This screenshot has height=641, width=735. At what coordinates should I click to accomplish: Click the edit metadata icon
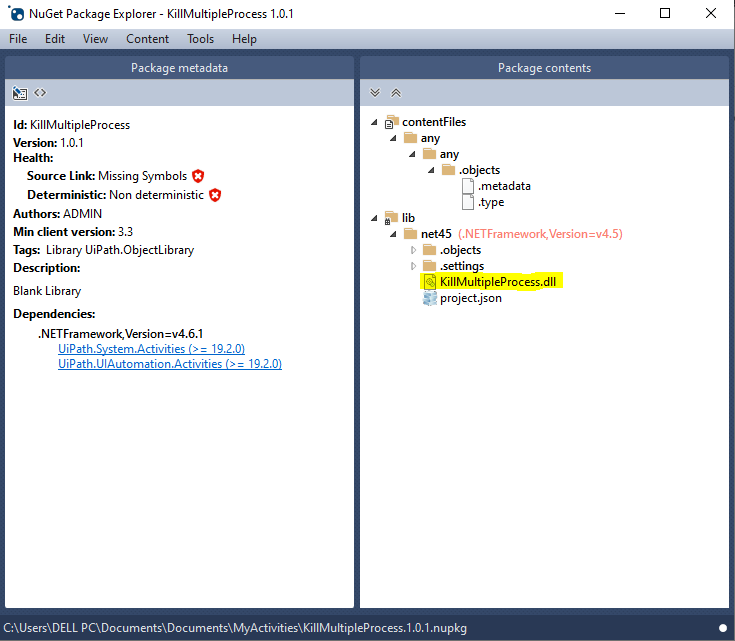20,93
